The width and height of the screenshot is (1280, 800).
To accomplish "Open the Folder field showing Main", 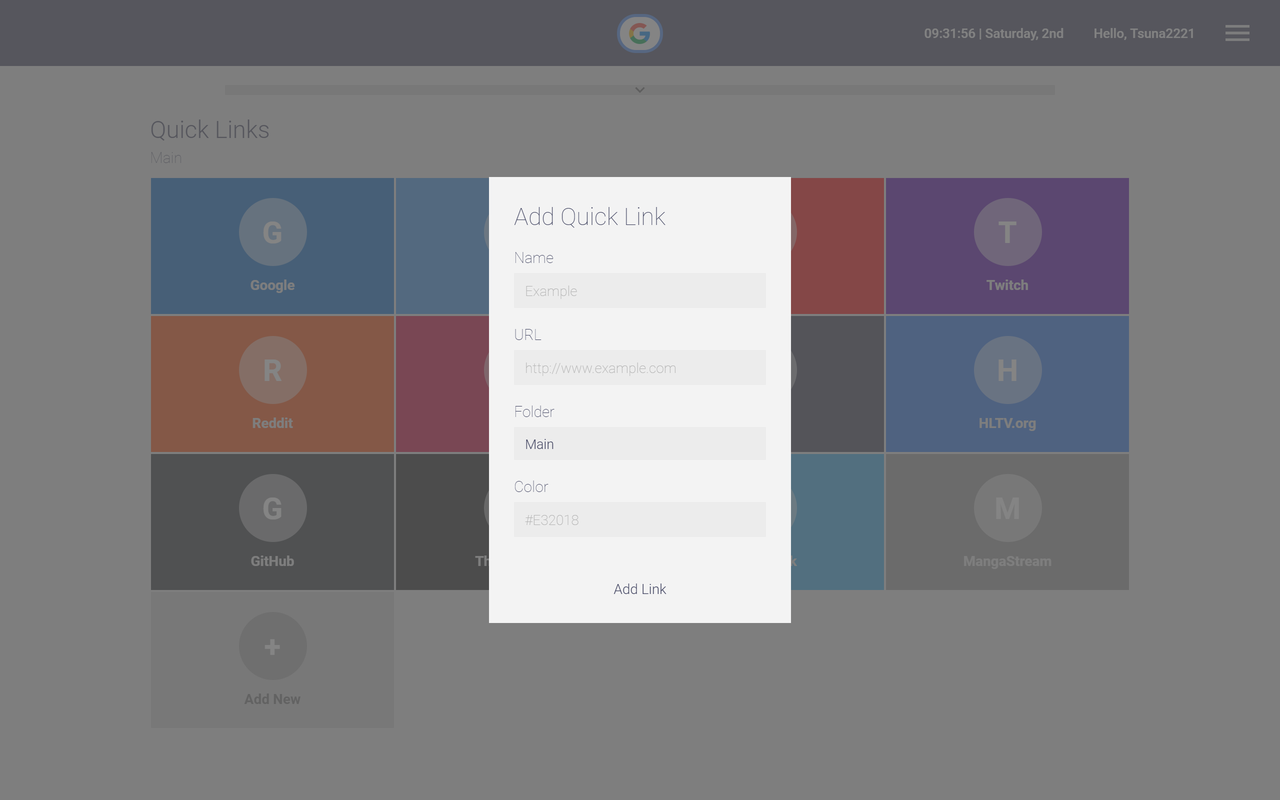I will pyautogui.click(x=640, y=444).
